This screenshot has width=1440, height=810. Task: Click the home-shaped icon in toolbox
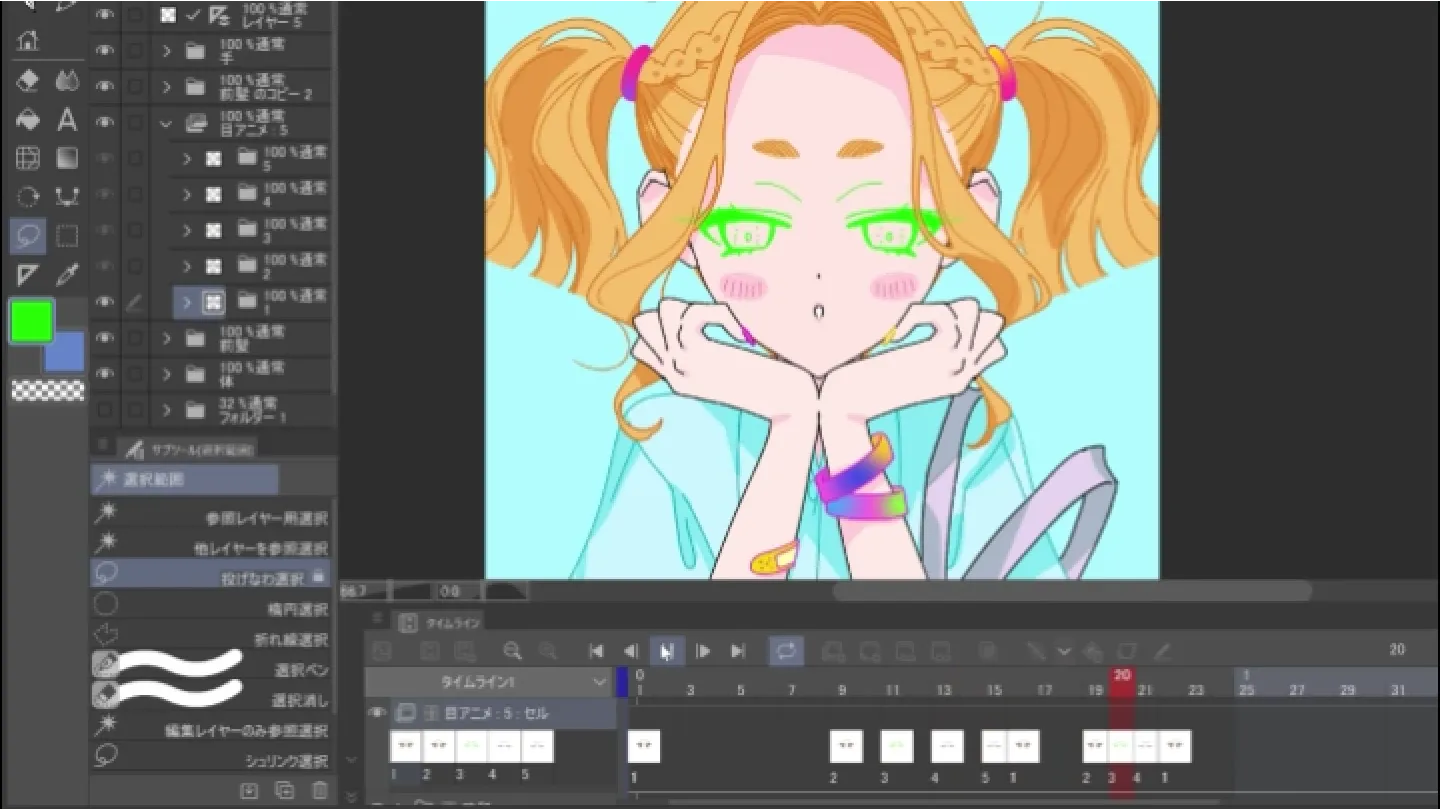[x=28, y=42]
